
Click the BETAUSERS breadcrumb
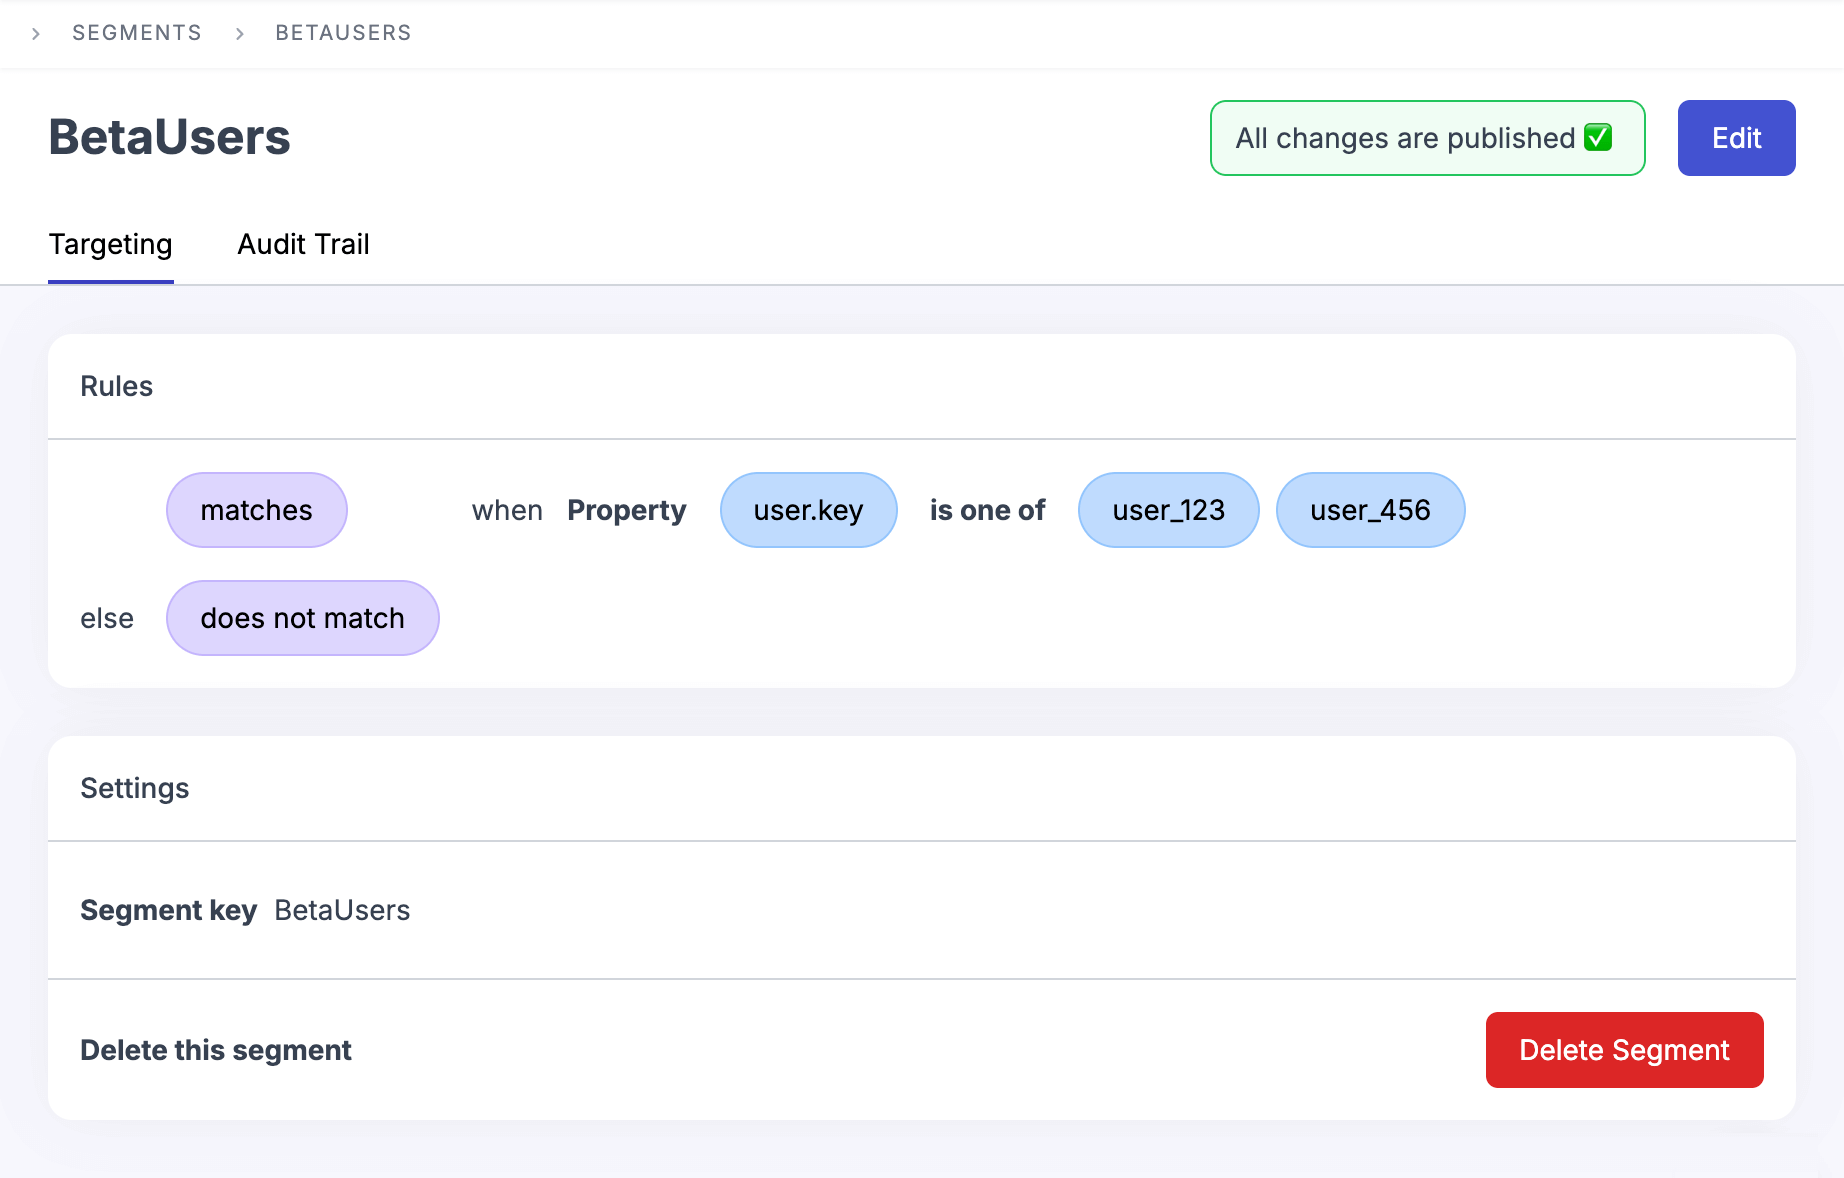click(x=343, y=33)
